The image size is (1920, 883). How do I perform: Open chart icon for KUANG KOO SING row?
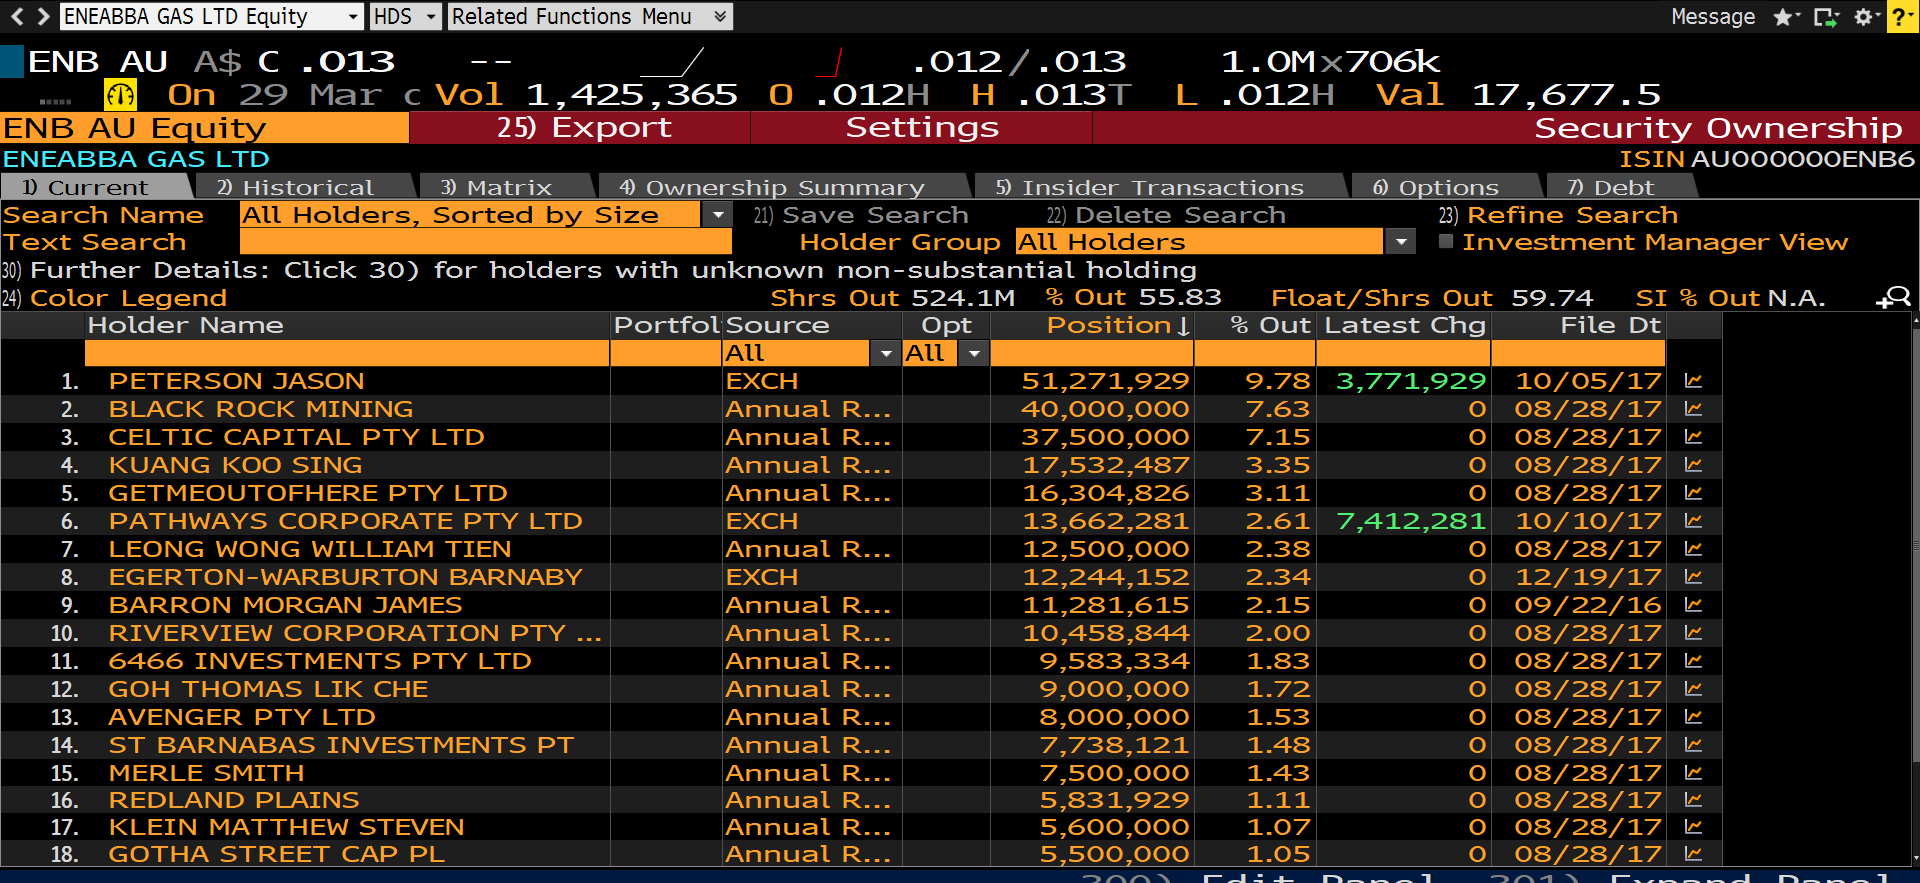(x=1693, y=465)
